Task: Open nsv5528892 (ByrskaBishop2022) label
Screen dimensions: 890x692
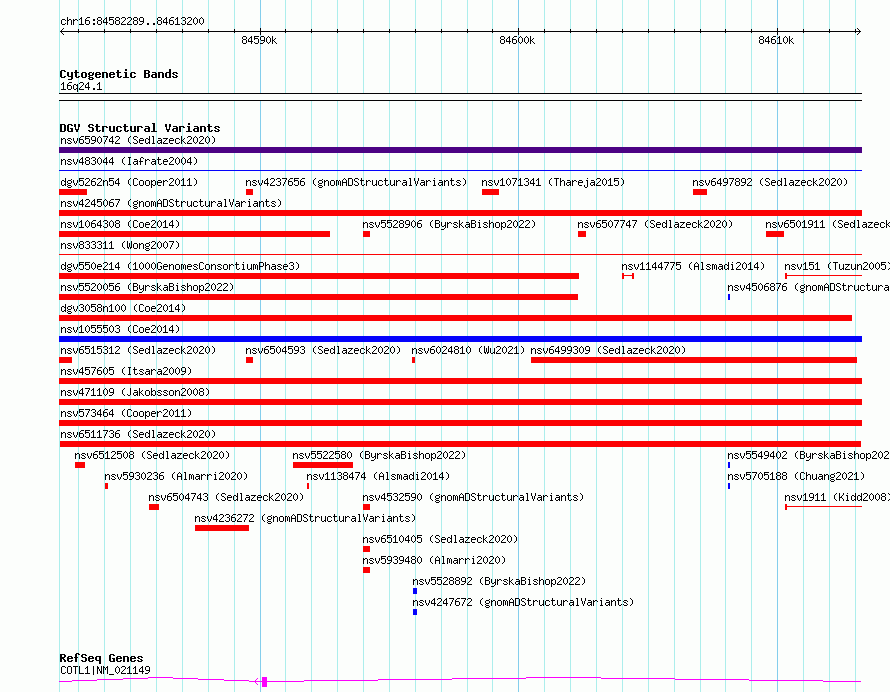Action: point(499,581)
